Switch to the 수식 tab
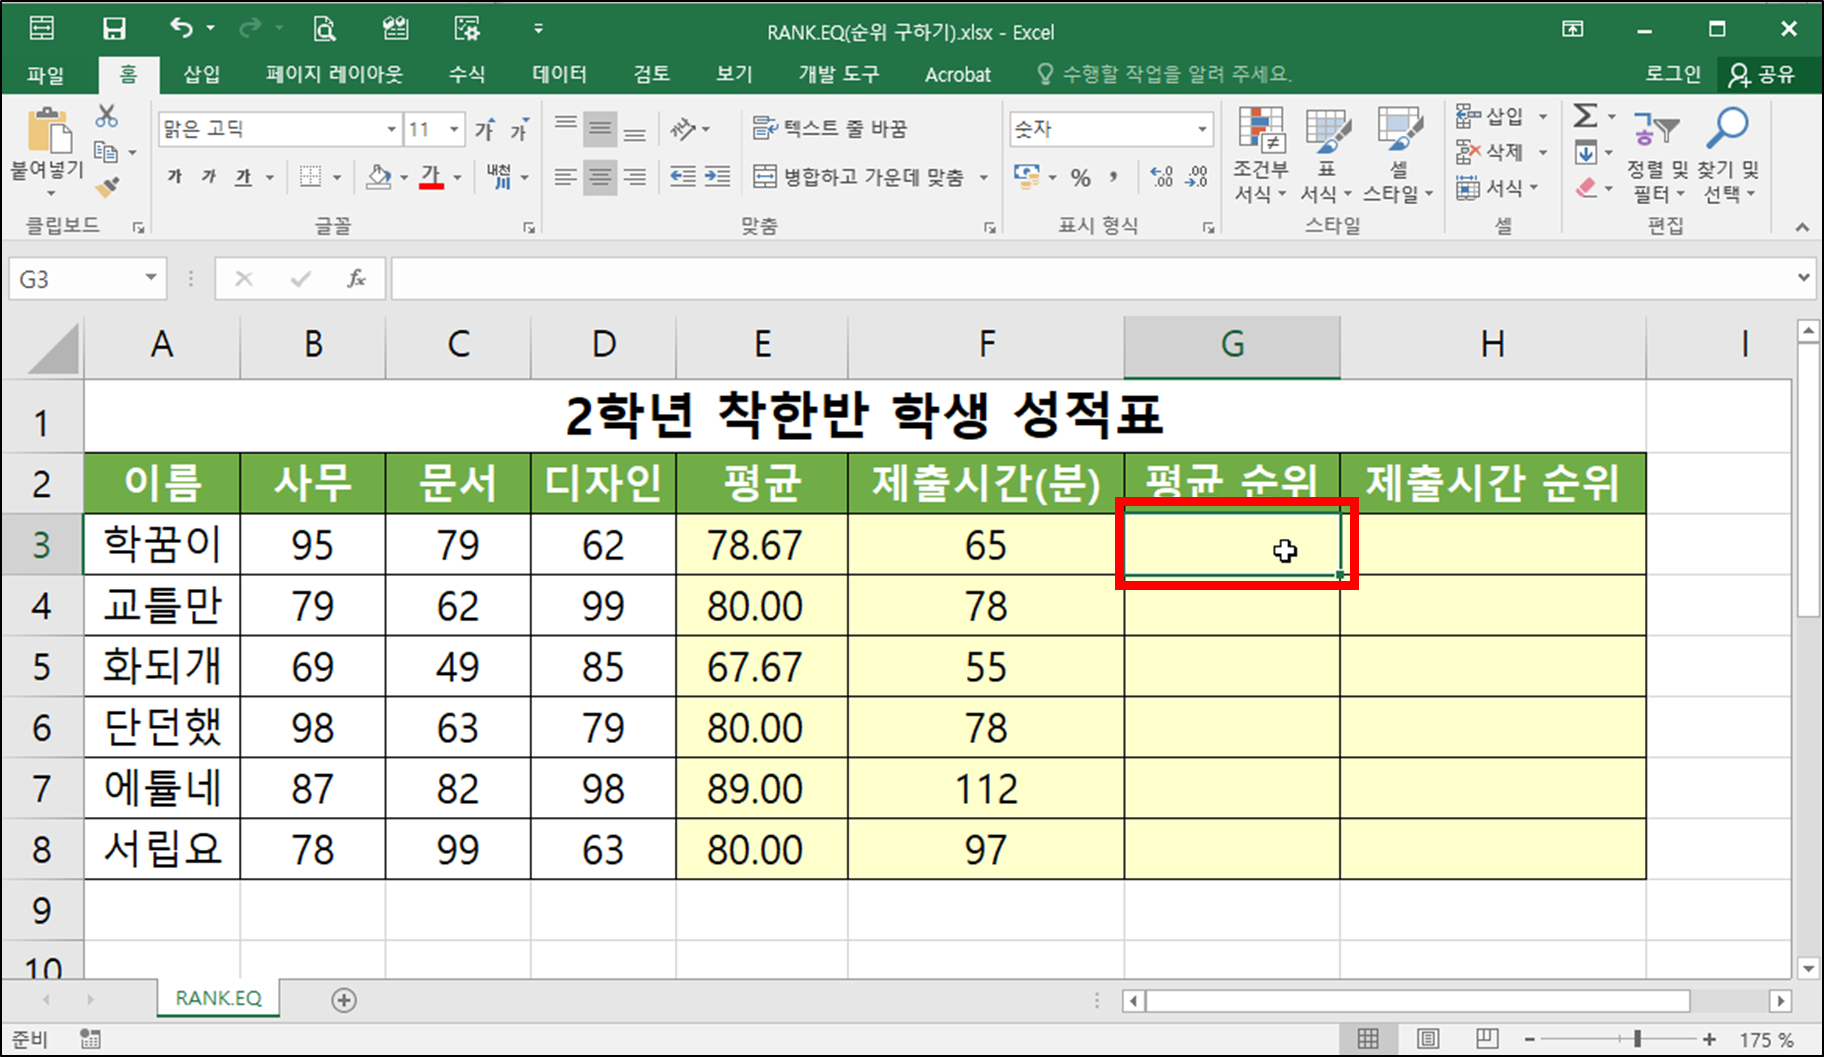This screenshot has width=1824, height=1057. coord(467,74)
